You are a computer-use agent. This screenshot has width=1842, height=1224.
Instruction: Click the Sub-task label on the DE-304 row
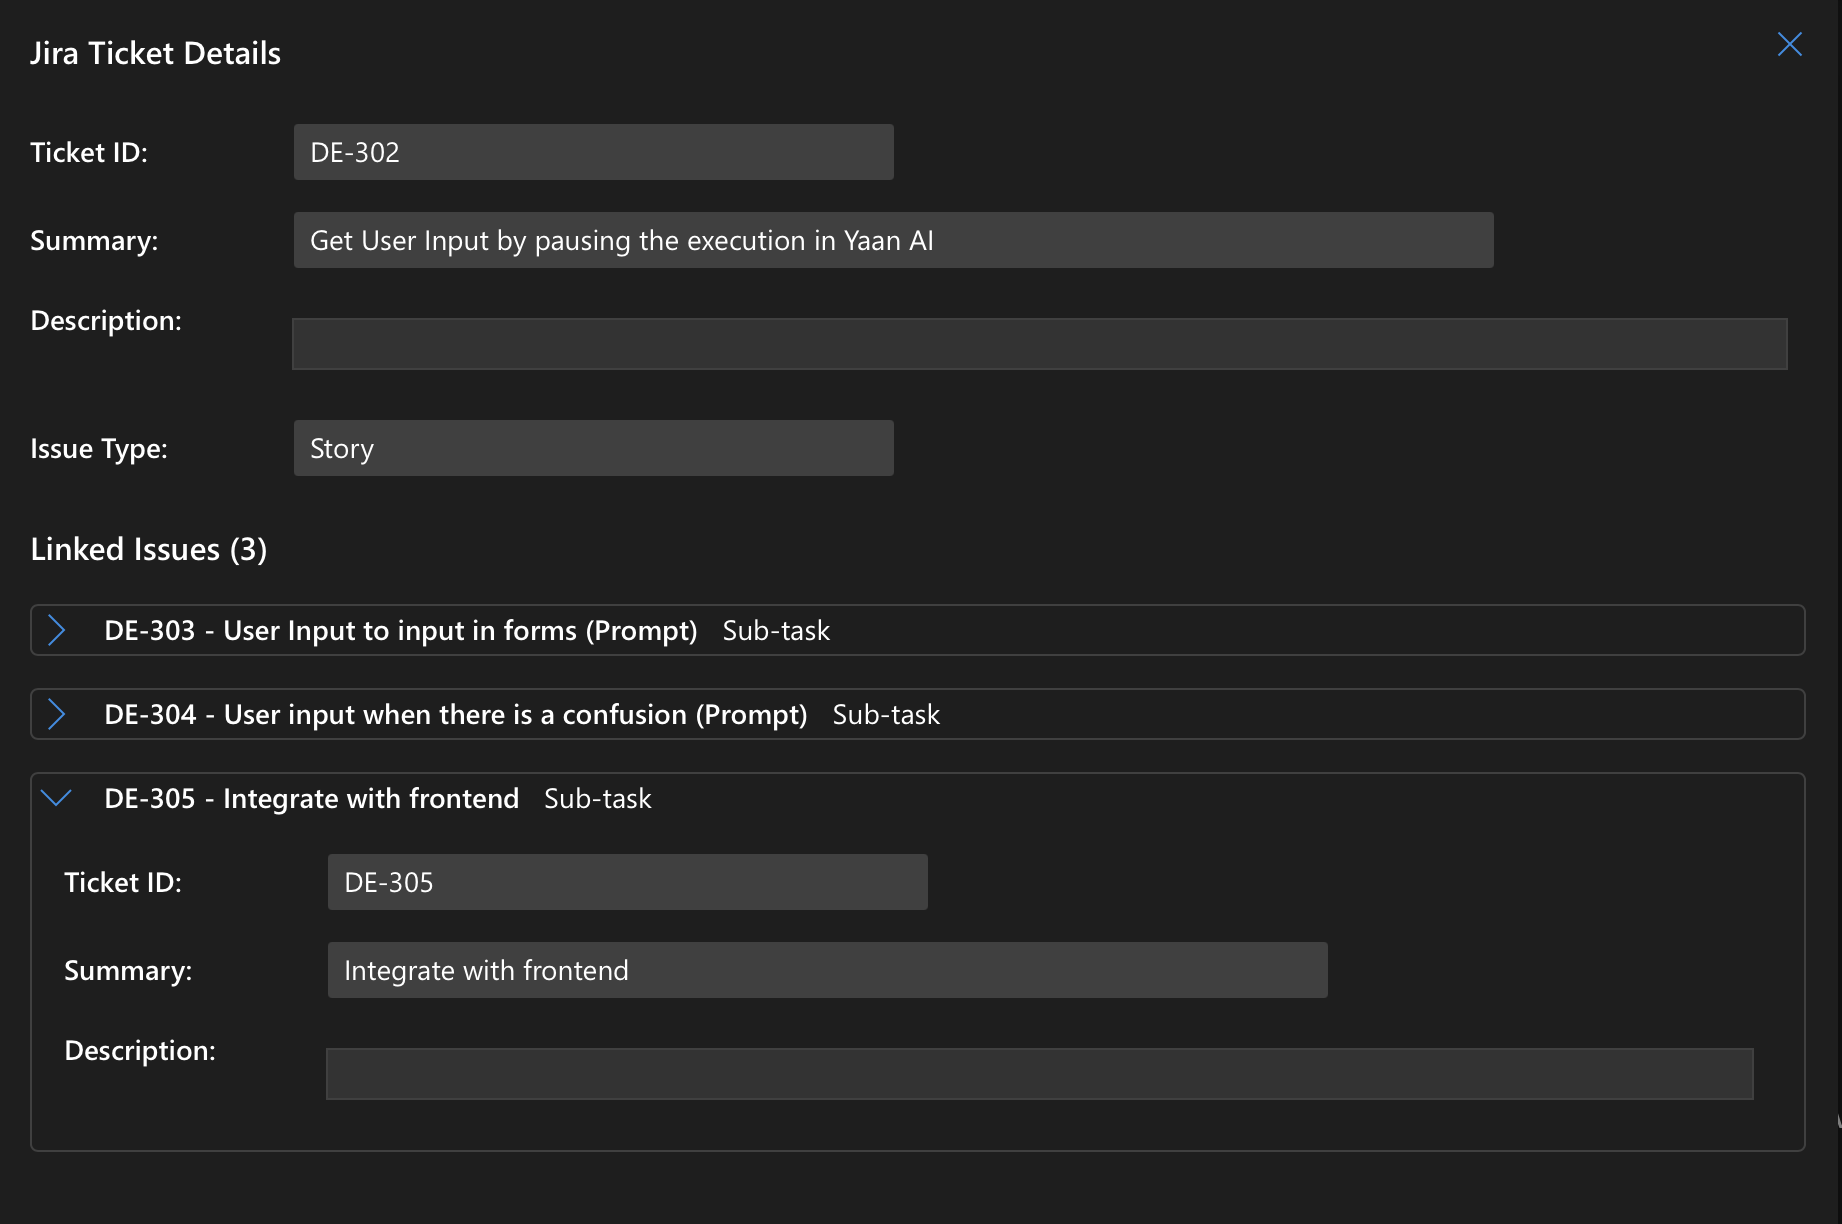tap(886, 714)
